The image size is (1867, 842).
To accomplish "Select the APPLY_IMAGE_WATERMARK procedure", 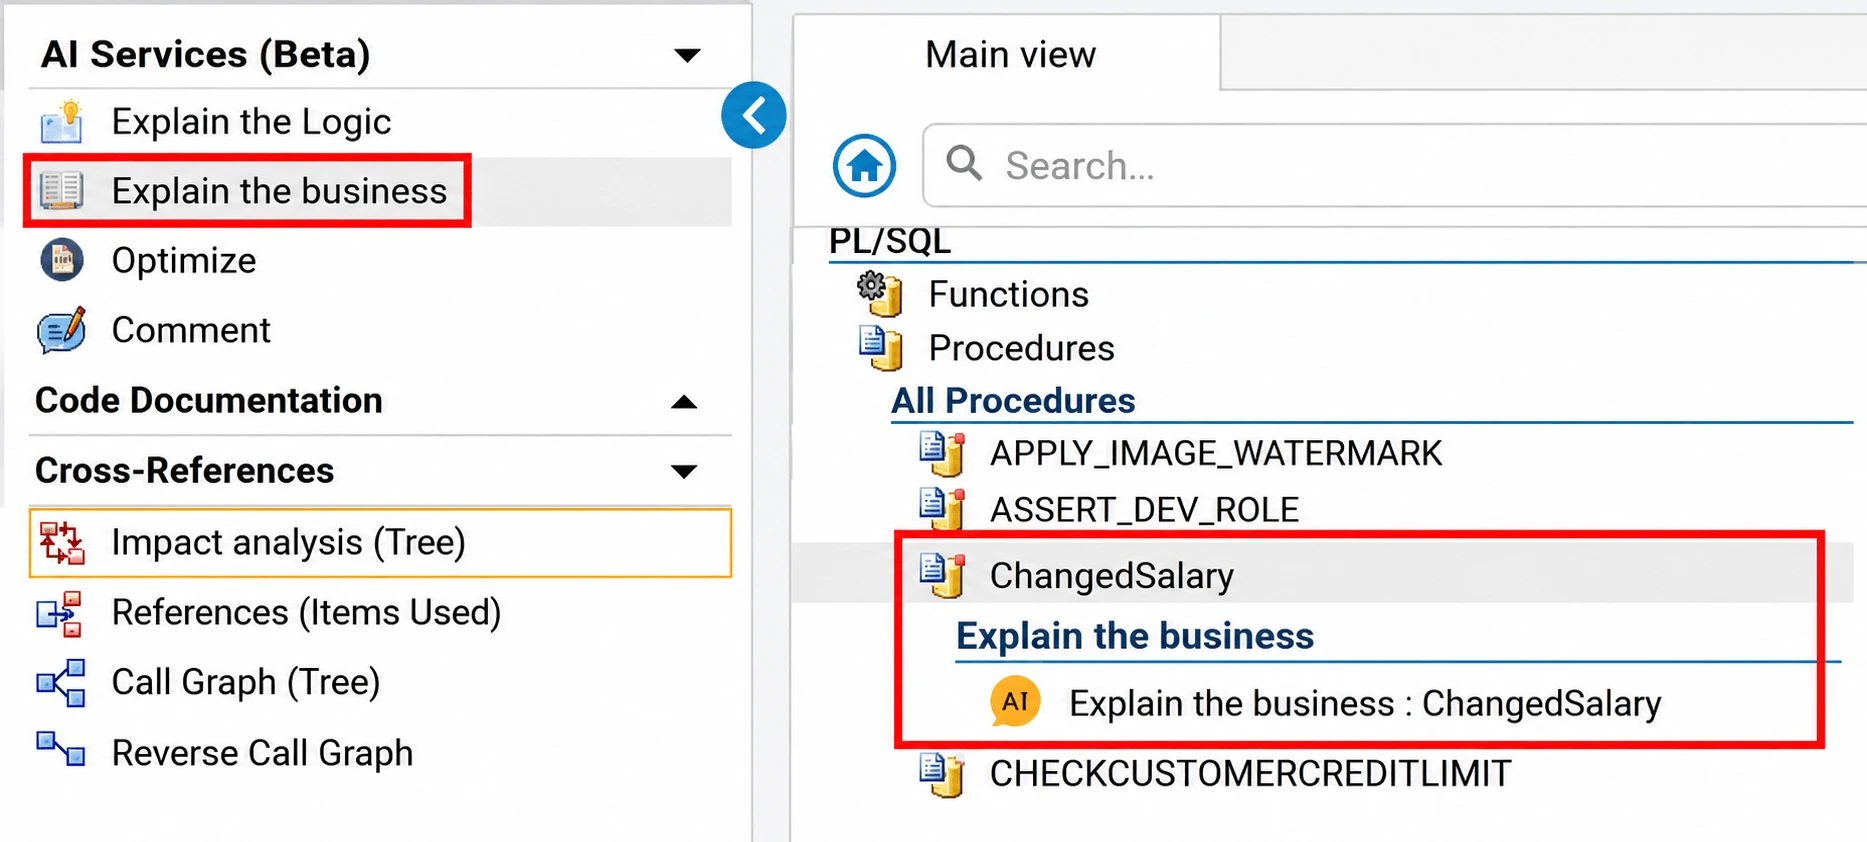I will click(x=1216, y=453).
